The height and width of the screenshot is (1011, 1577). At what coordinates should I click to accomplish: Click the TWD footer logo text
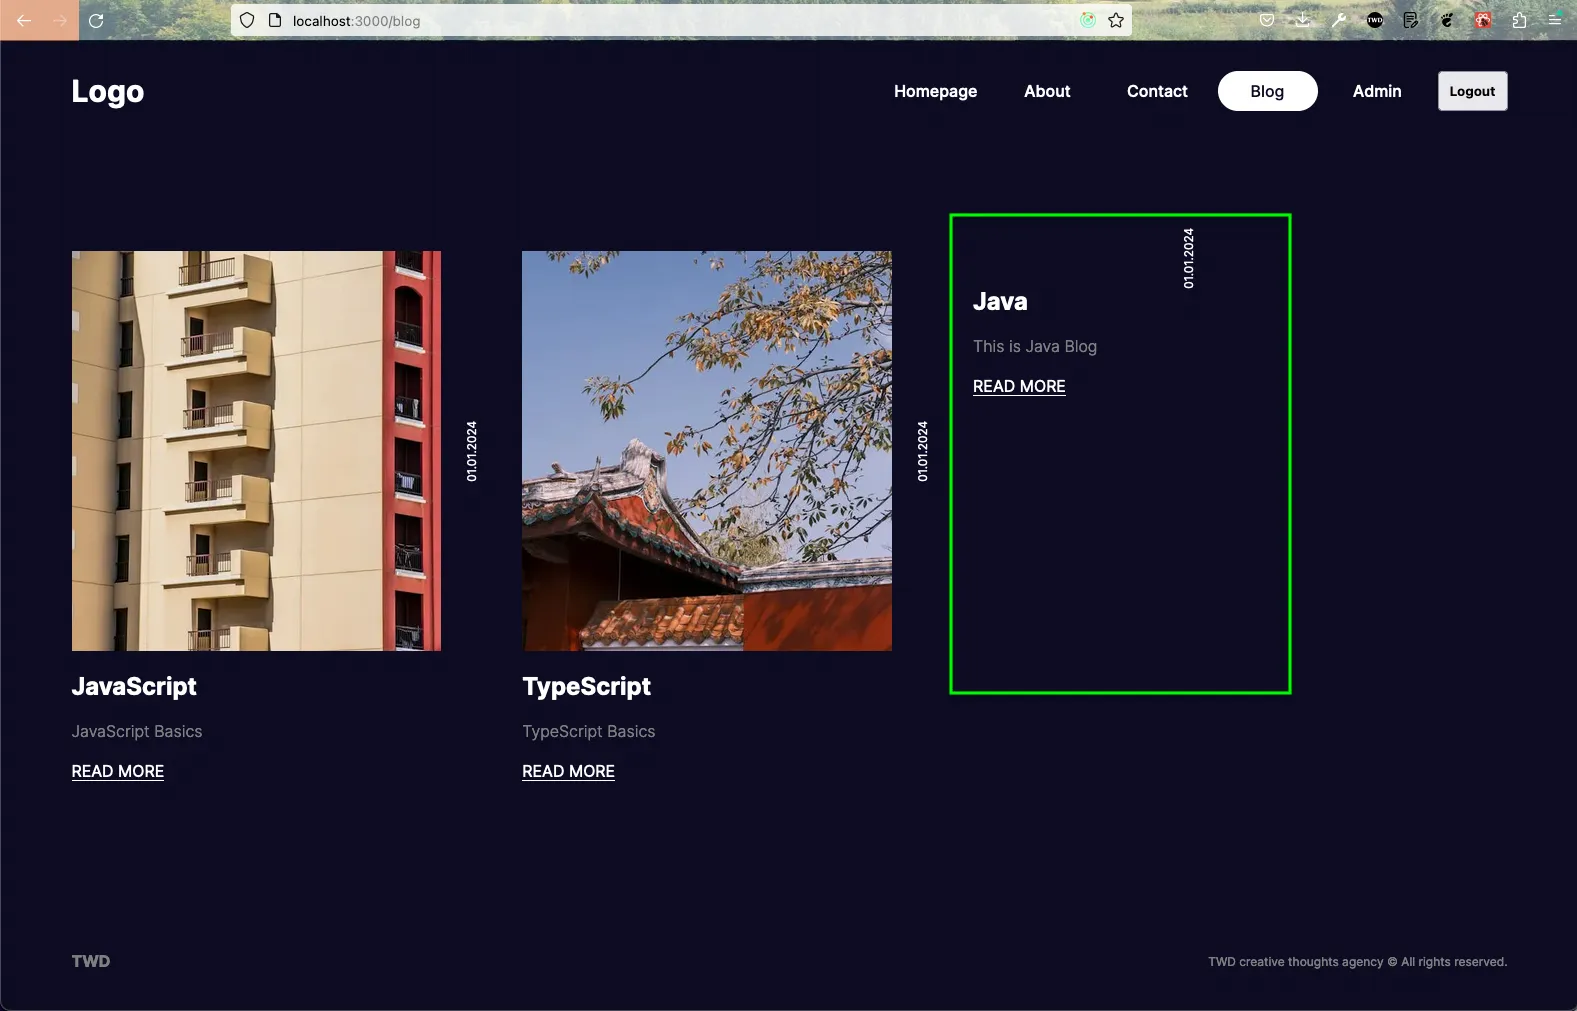pyautogui.click(x=91, y=961)
